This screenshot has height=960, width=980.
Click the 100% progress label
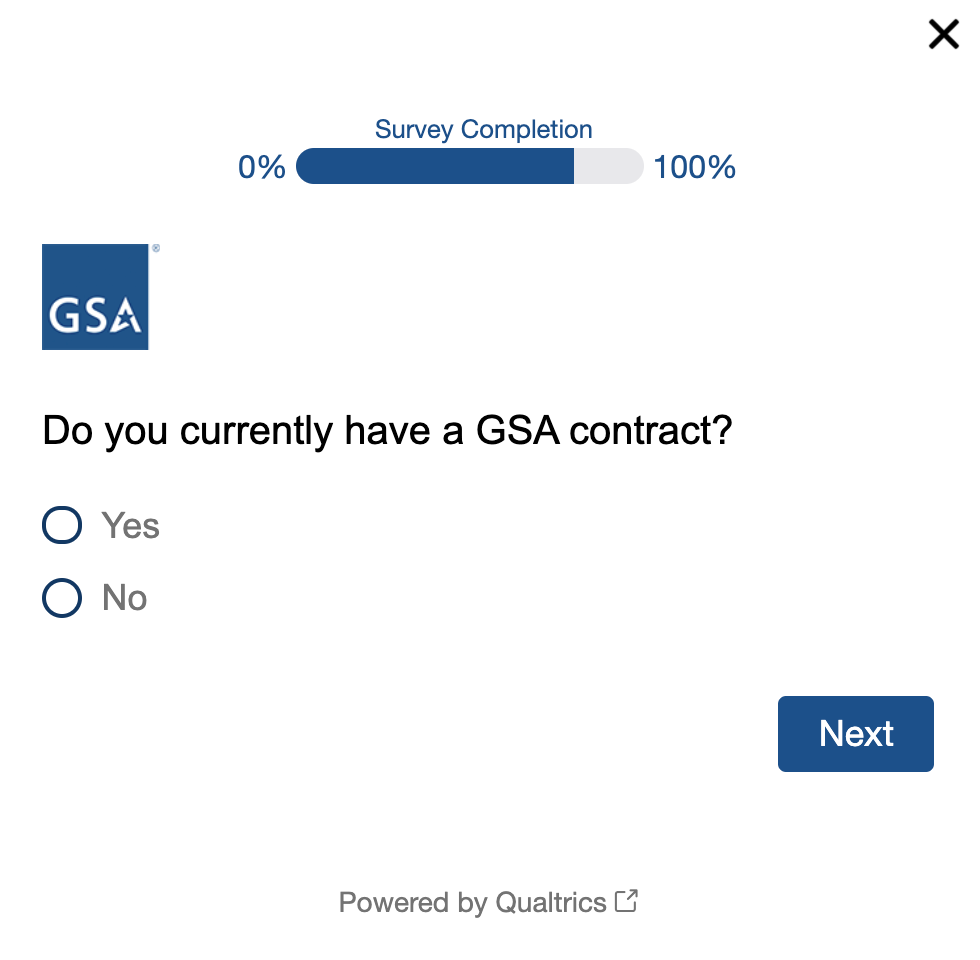point(694,167)
